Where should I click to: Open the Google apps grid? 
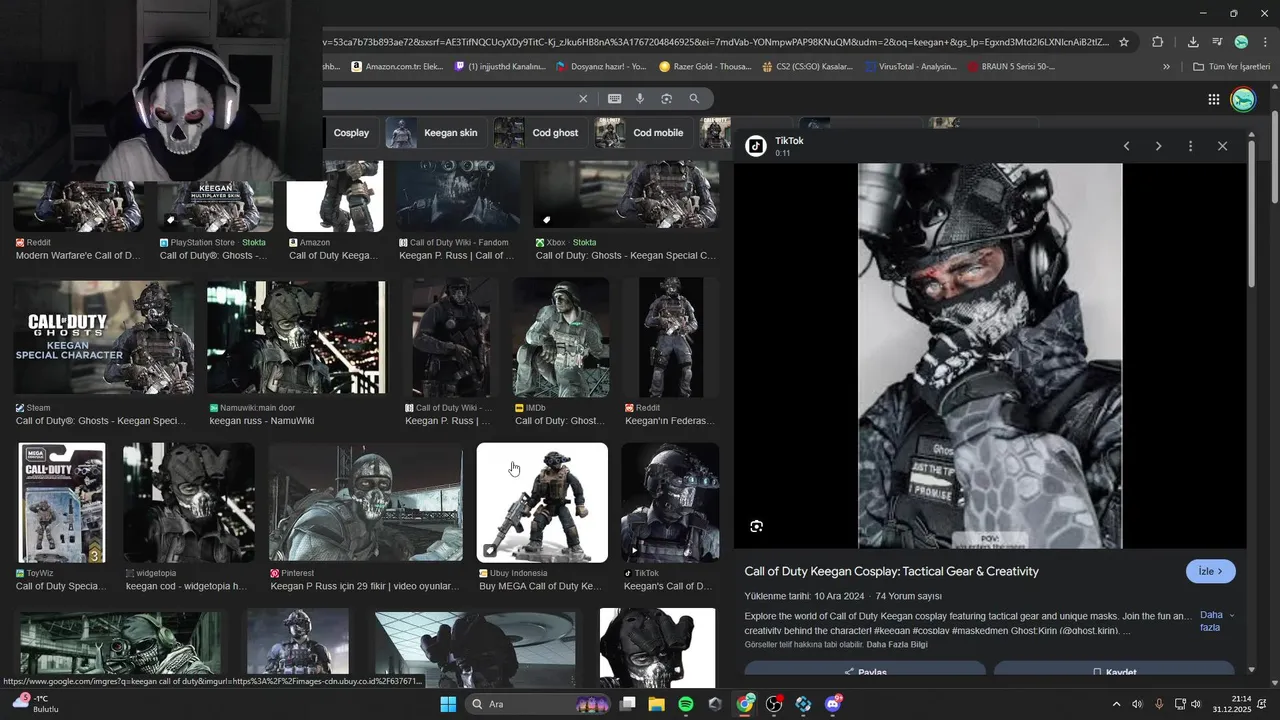coord(1213,99)
